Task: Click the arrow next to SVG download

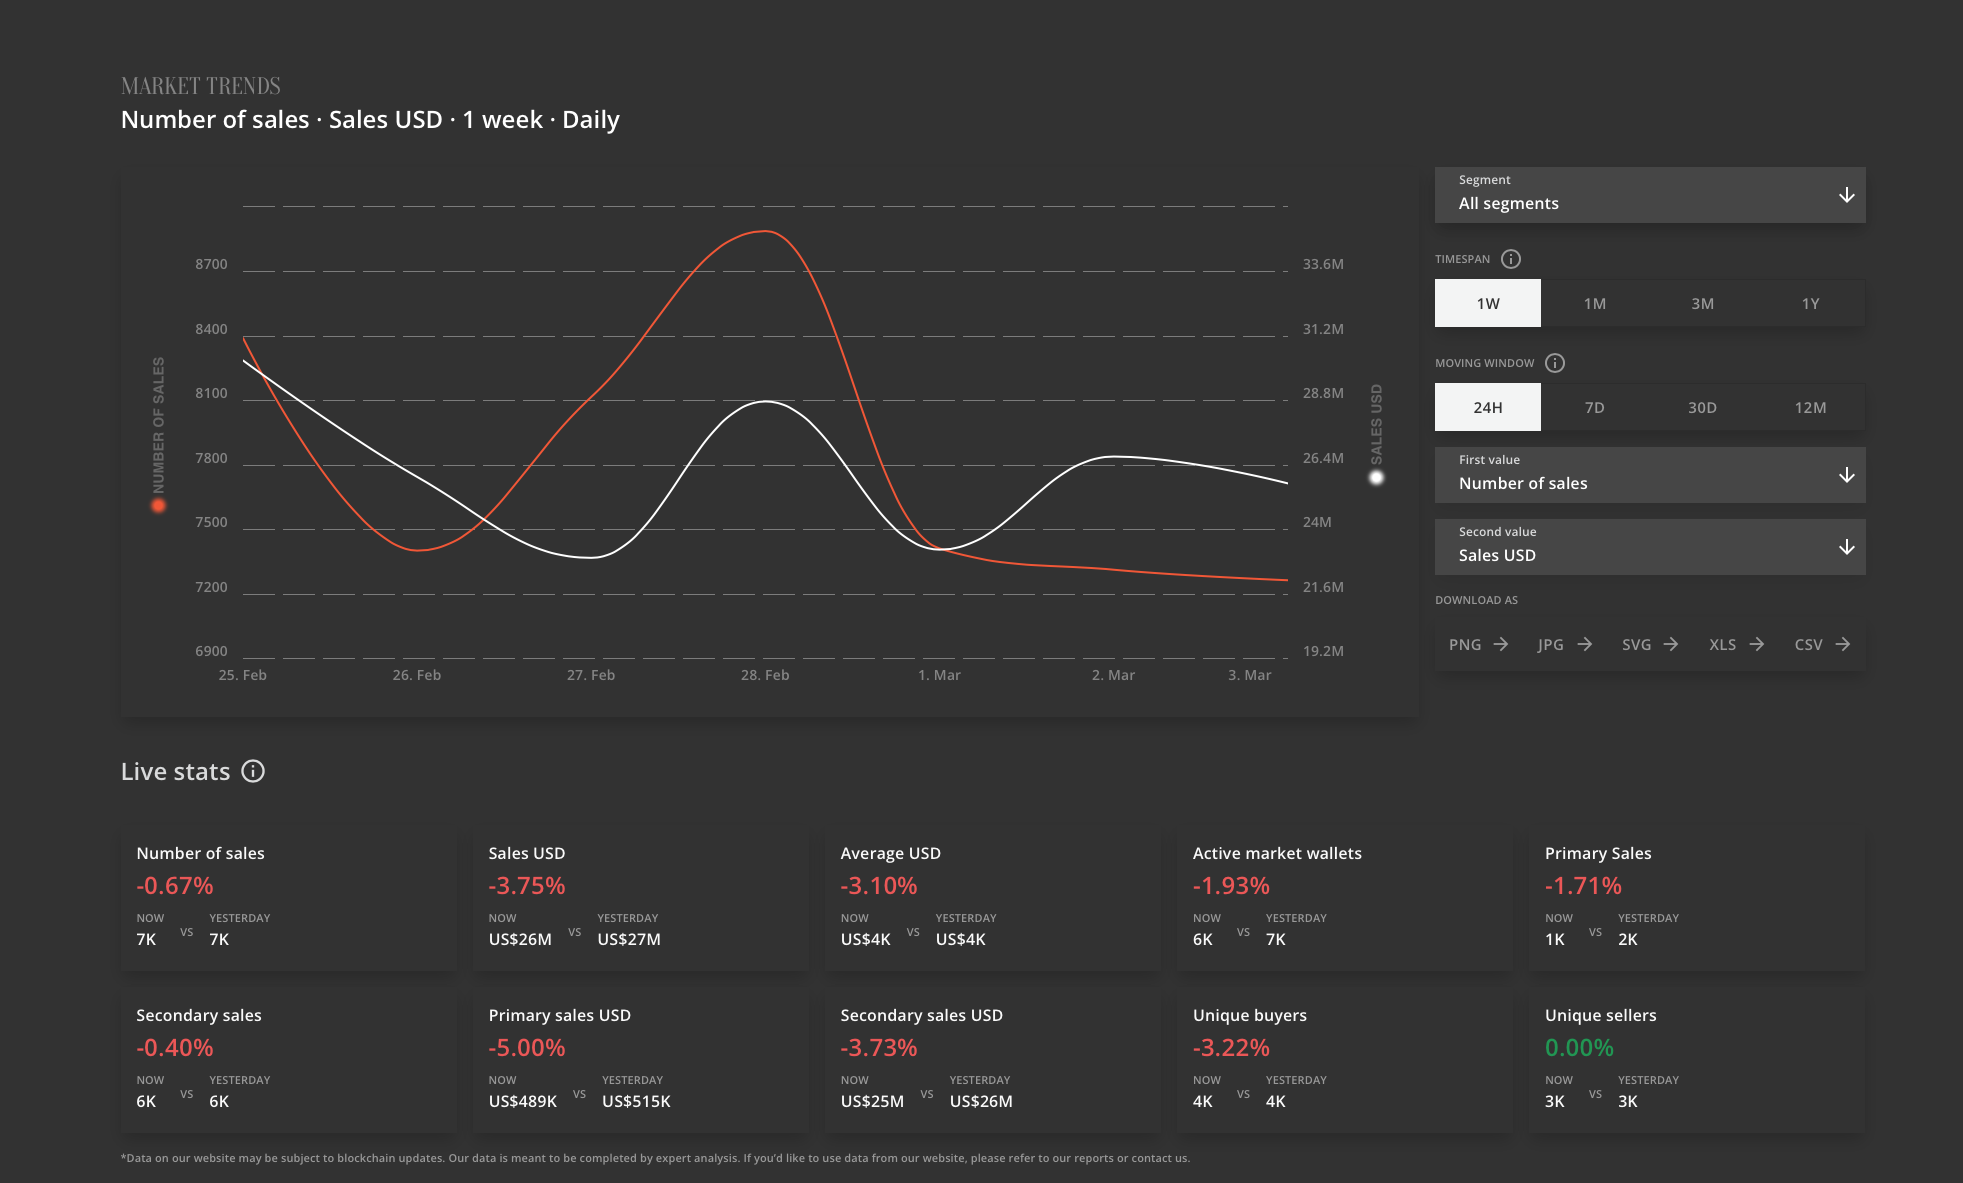Action: (1671, 644)
